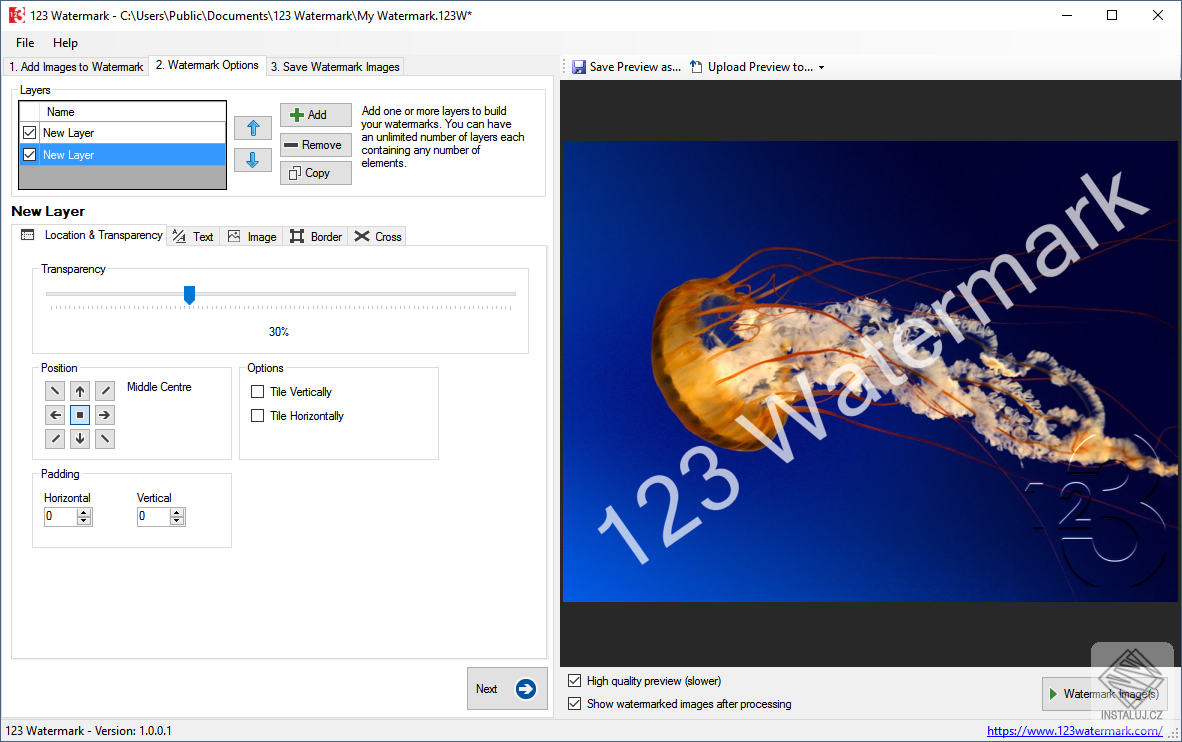Select the highlighted New Layer row

point(123,155)
